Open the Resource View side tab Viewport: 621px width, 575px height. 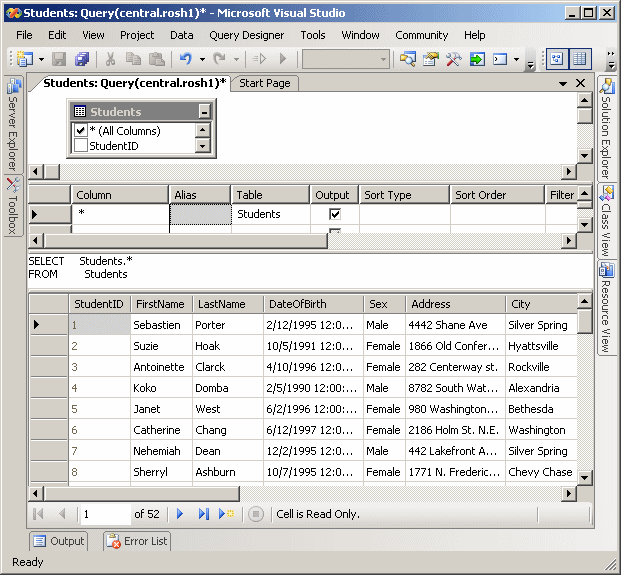point(606,308)
